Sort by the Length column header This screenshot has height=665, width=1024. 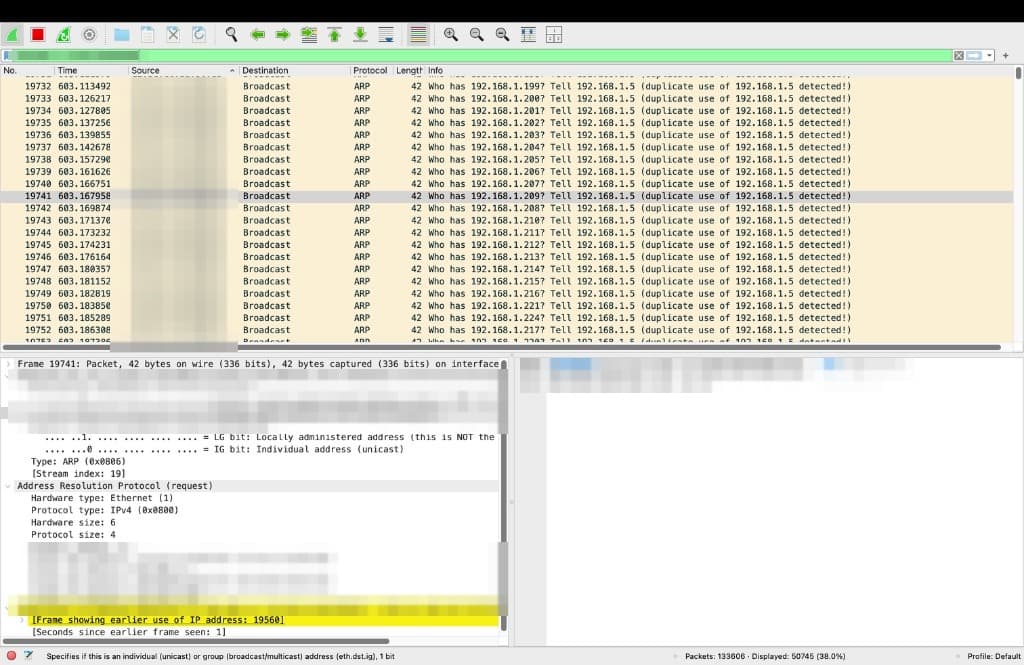point(409,71)
